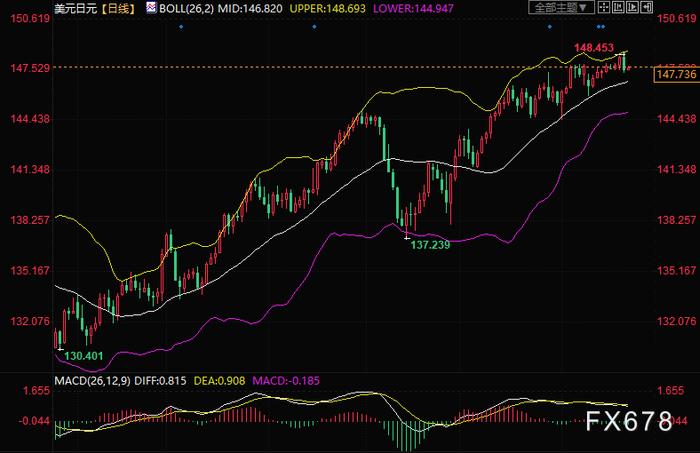Click the LOWER:144.947 band label

click(413, 8)
